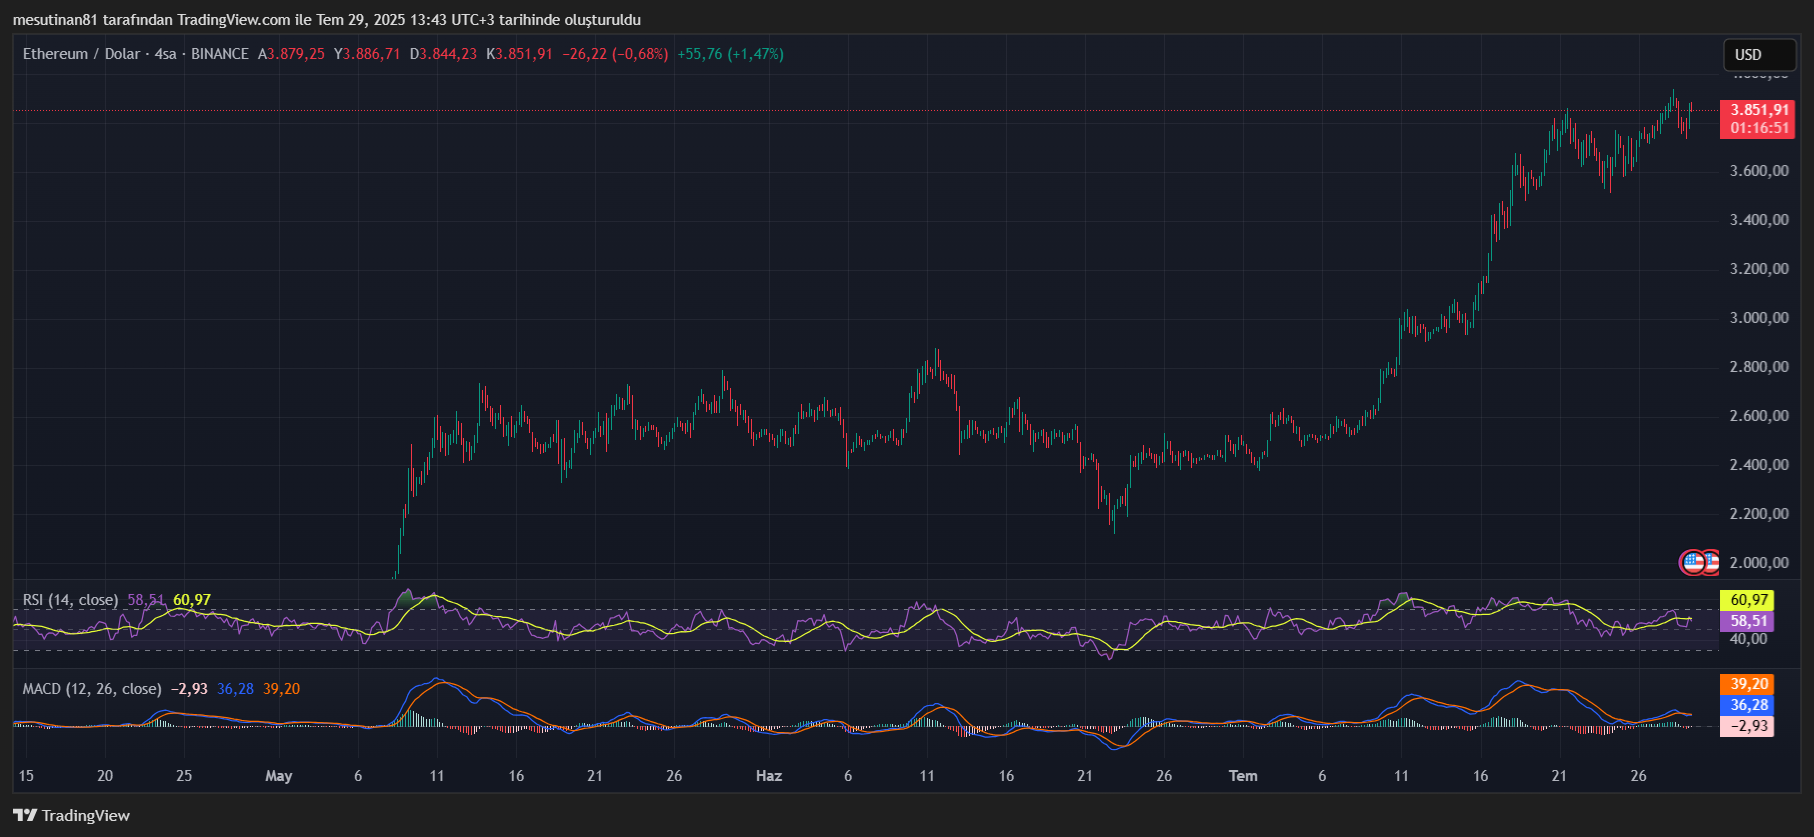
Task: Click the change value −26,22 (−0,68%)
Action: (615, 54)
